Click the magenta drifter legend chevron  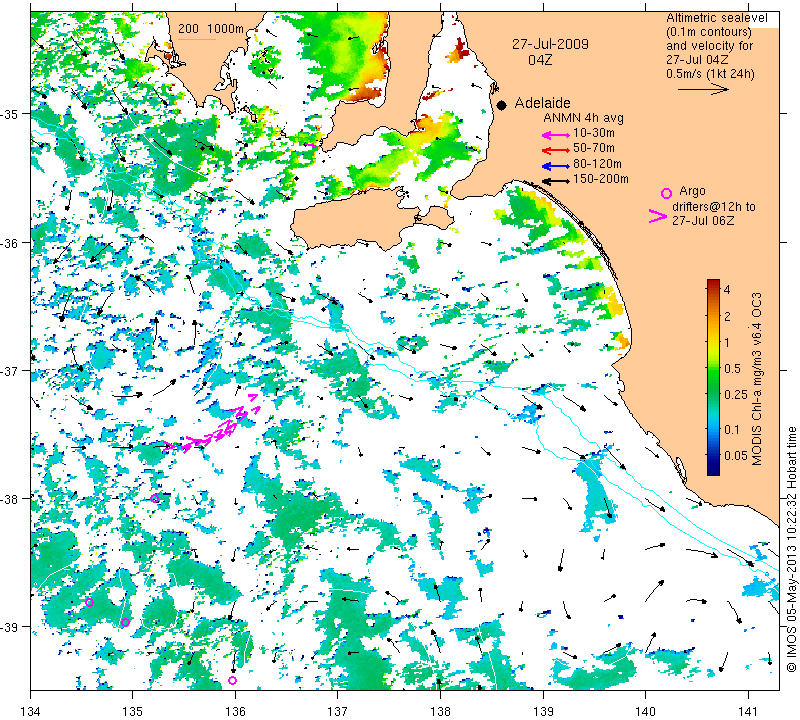click(x=657, y=216)
